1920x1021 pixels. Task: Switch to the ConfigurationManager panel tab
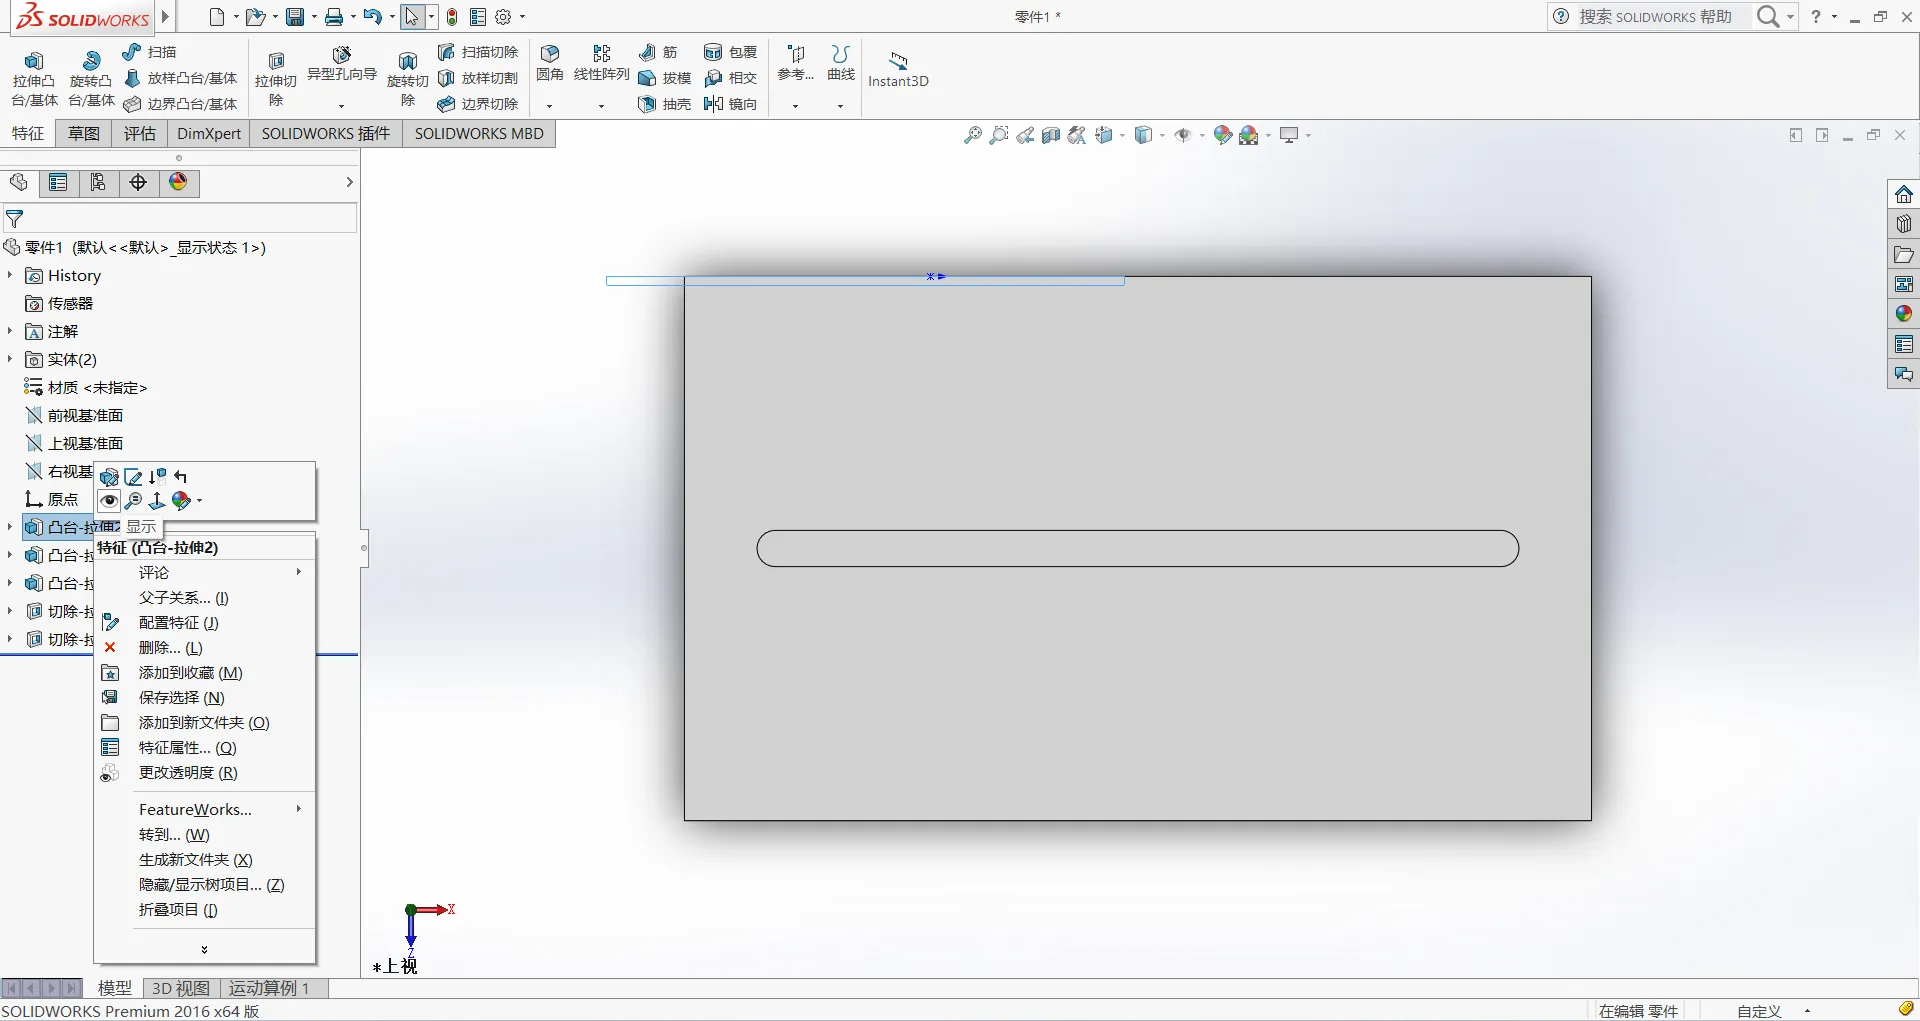pos(98,182)
